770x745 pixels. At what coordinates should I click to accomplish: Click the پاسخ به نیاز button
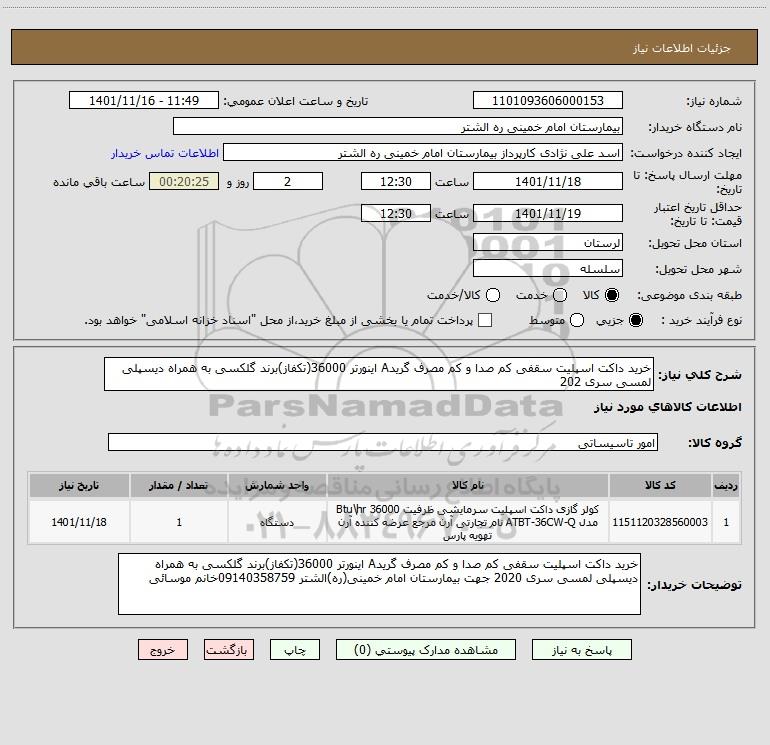tap(581, 650)
